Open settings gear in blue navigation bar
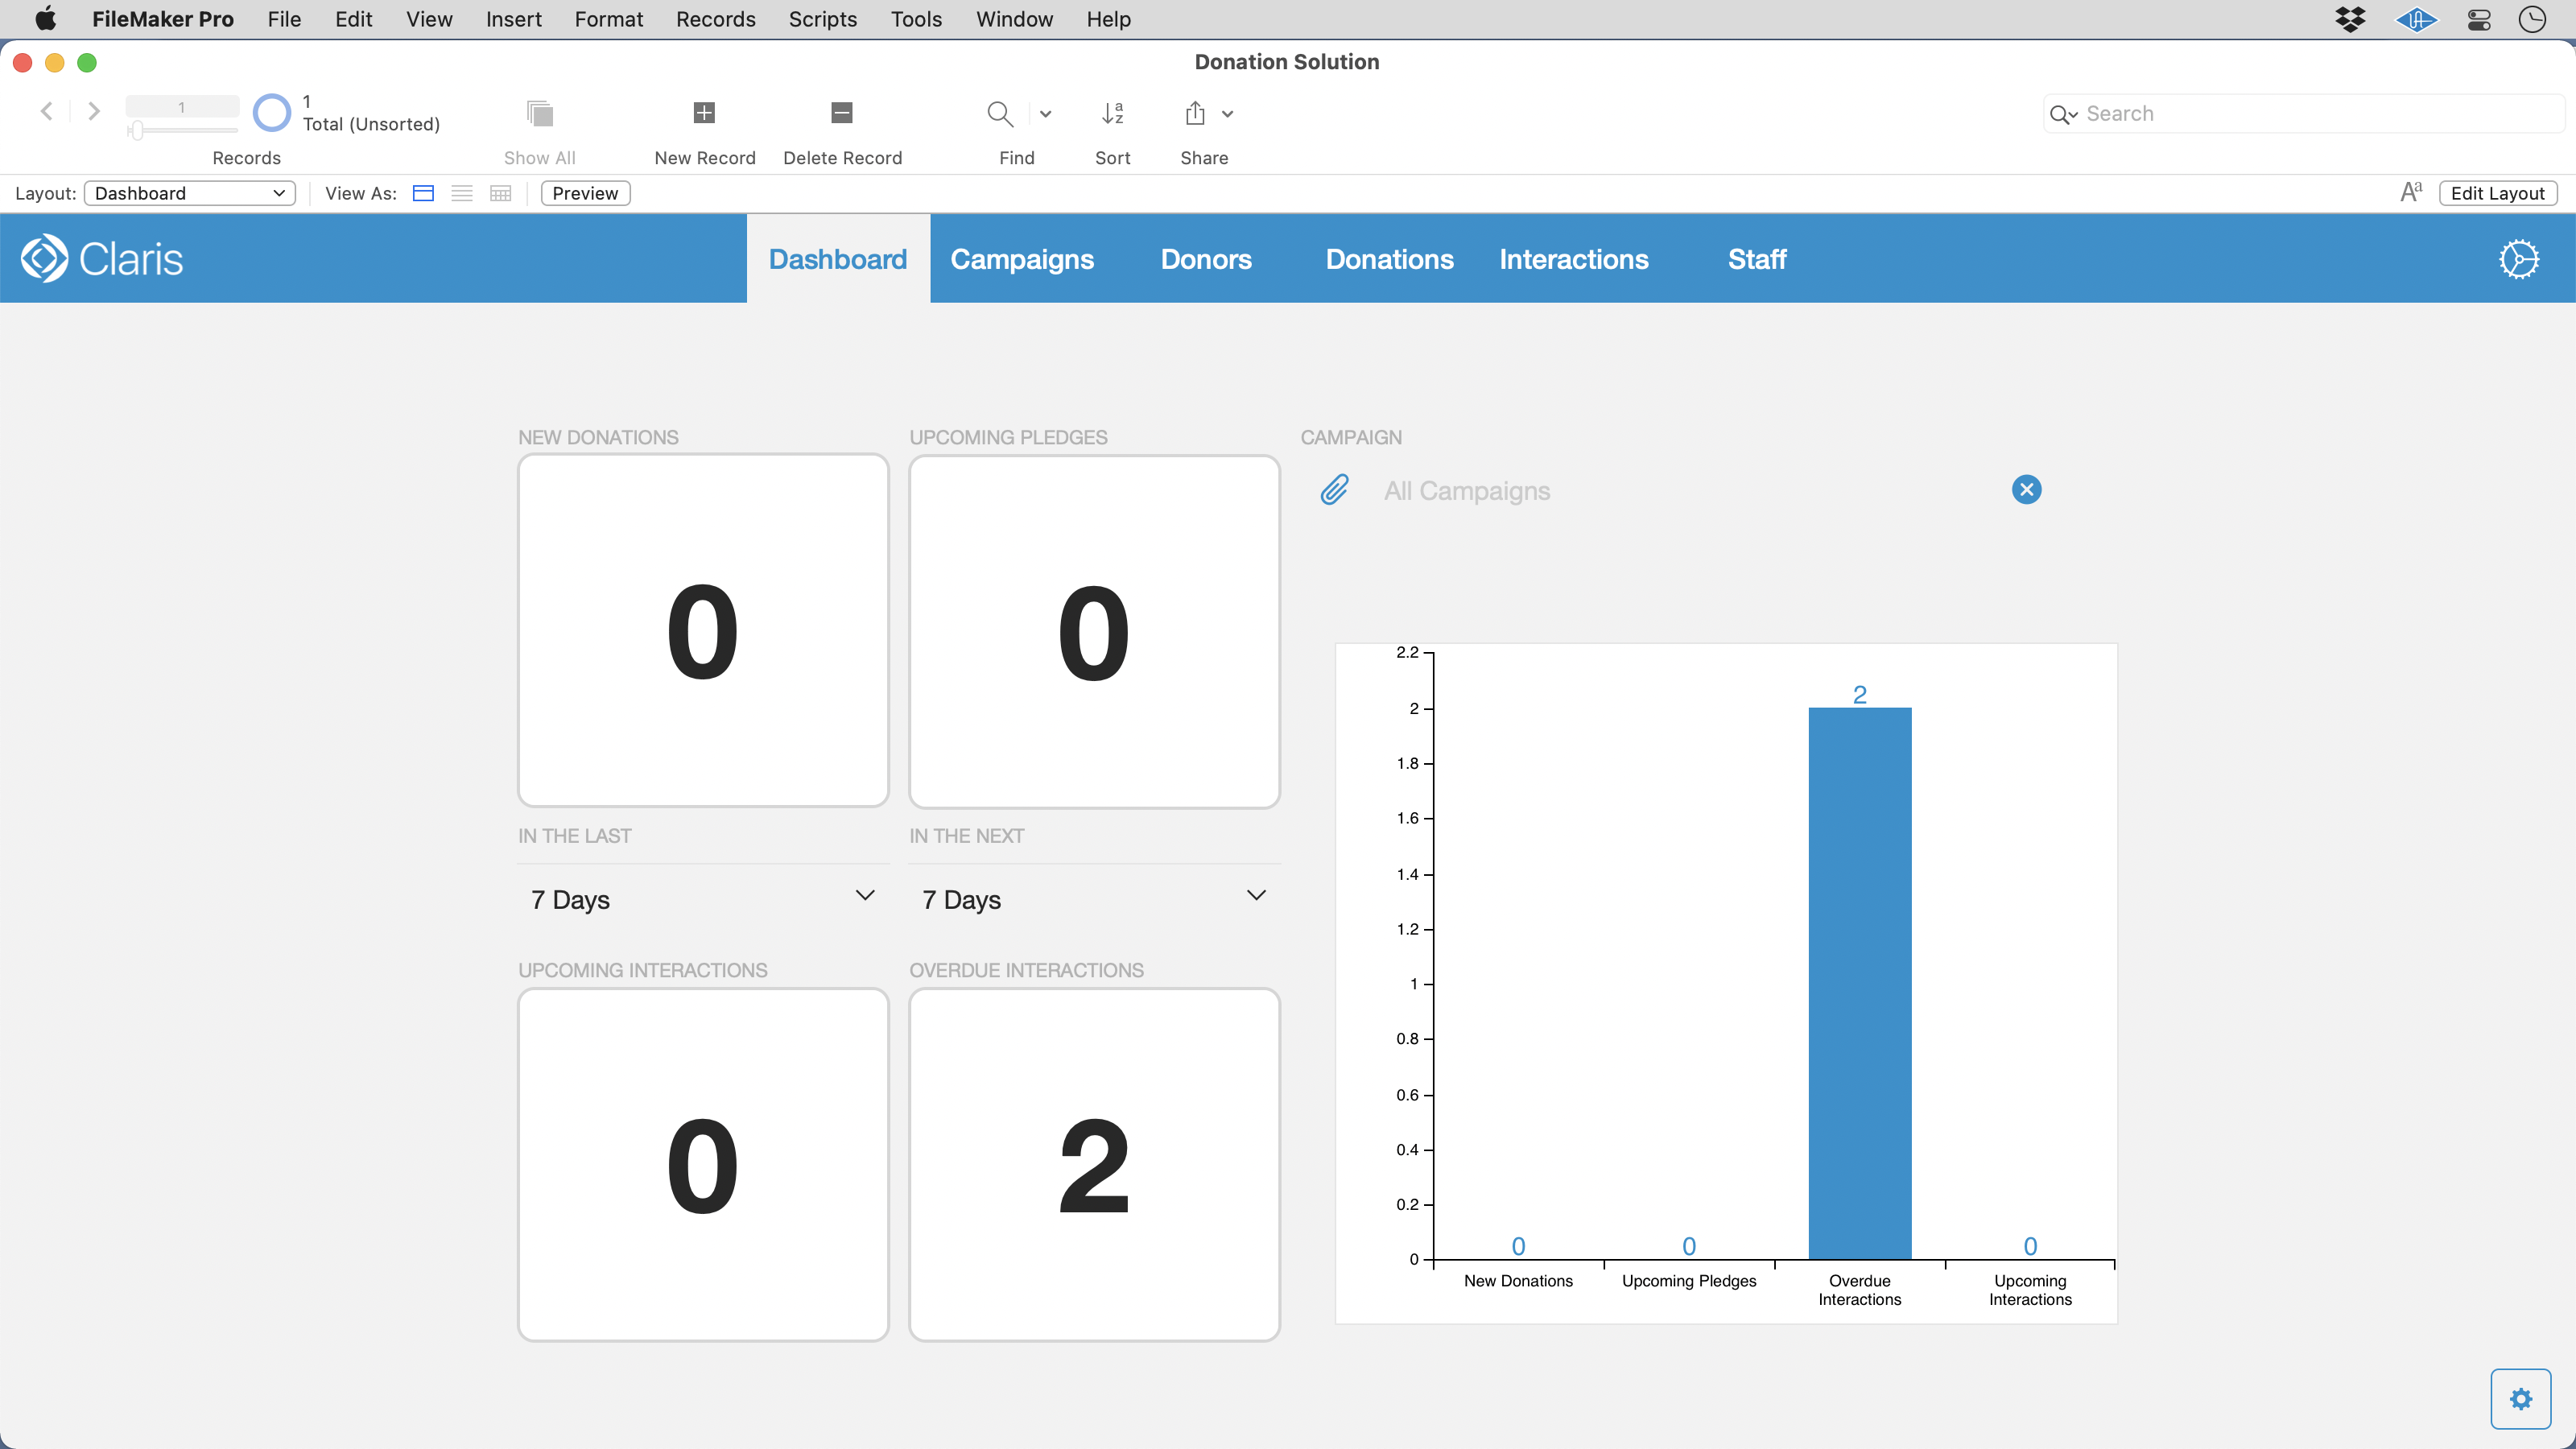2576x1449 pixels. (x=2519, y=259)
